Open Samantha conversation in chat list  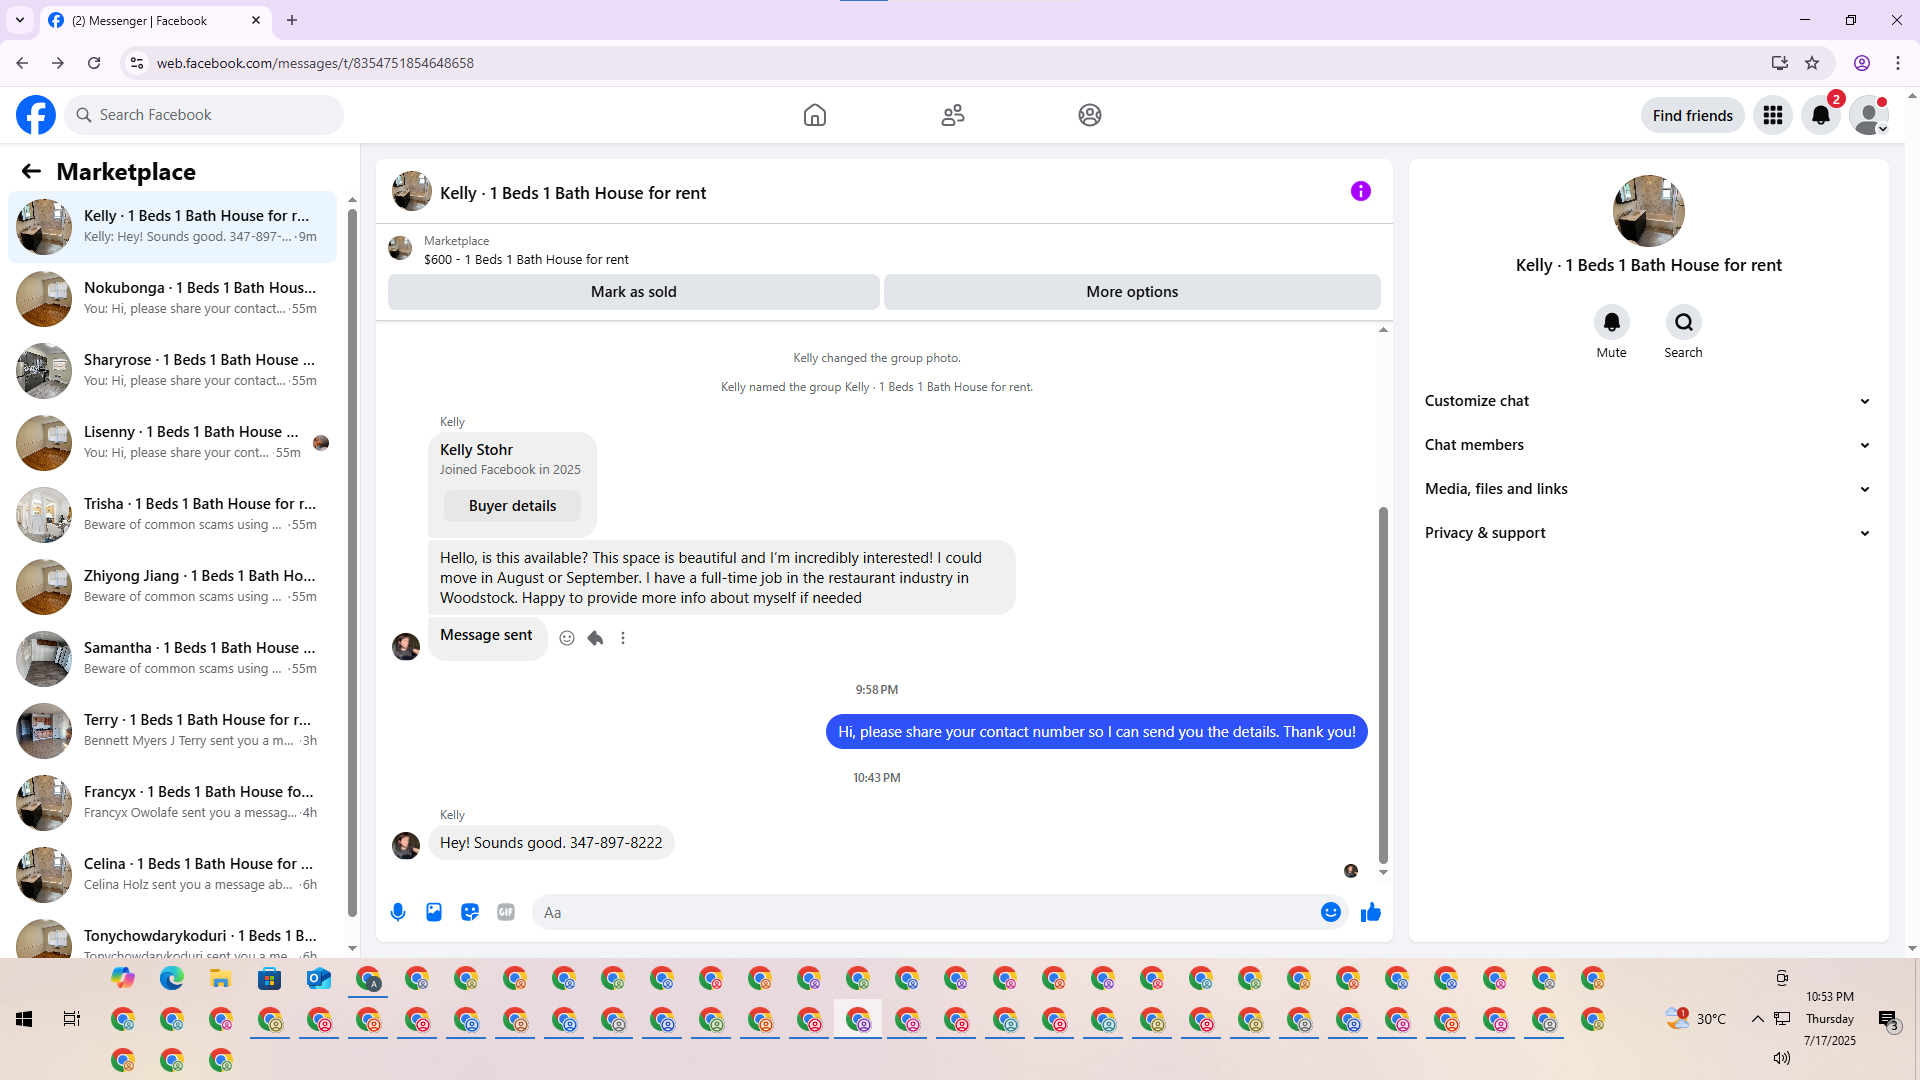(173, 659)
